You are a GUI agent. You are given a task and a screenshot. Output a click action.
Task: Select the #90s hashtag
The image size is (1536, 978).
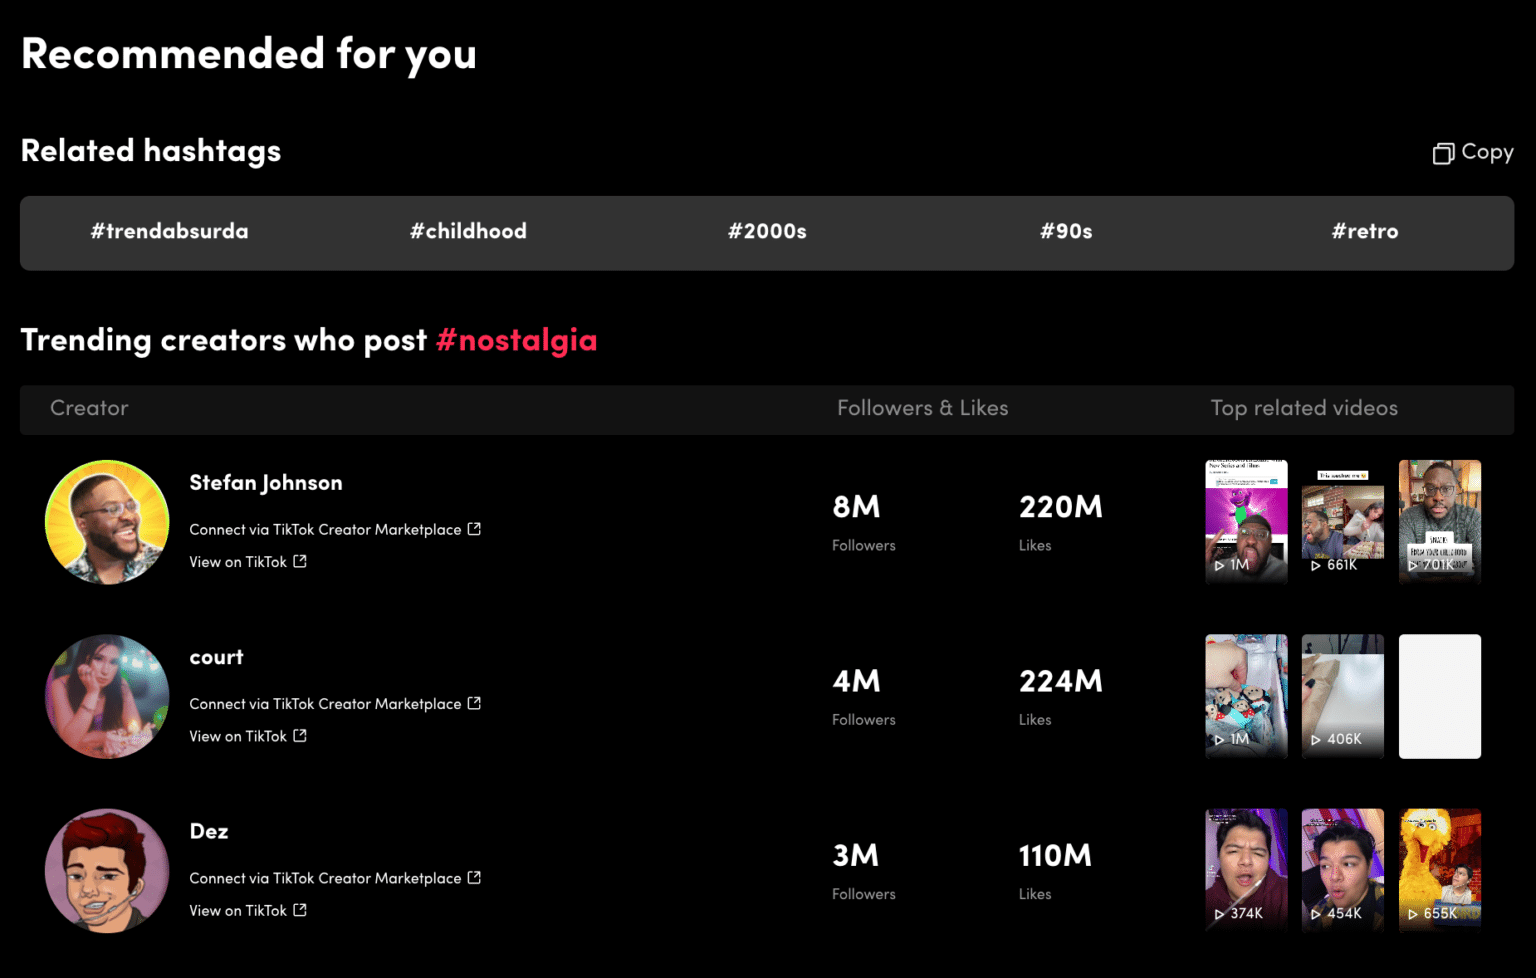pos(1066,232)
